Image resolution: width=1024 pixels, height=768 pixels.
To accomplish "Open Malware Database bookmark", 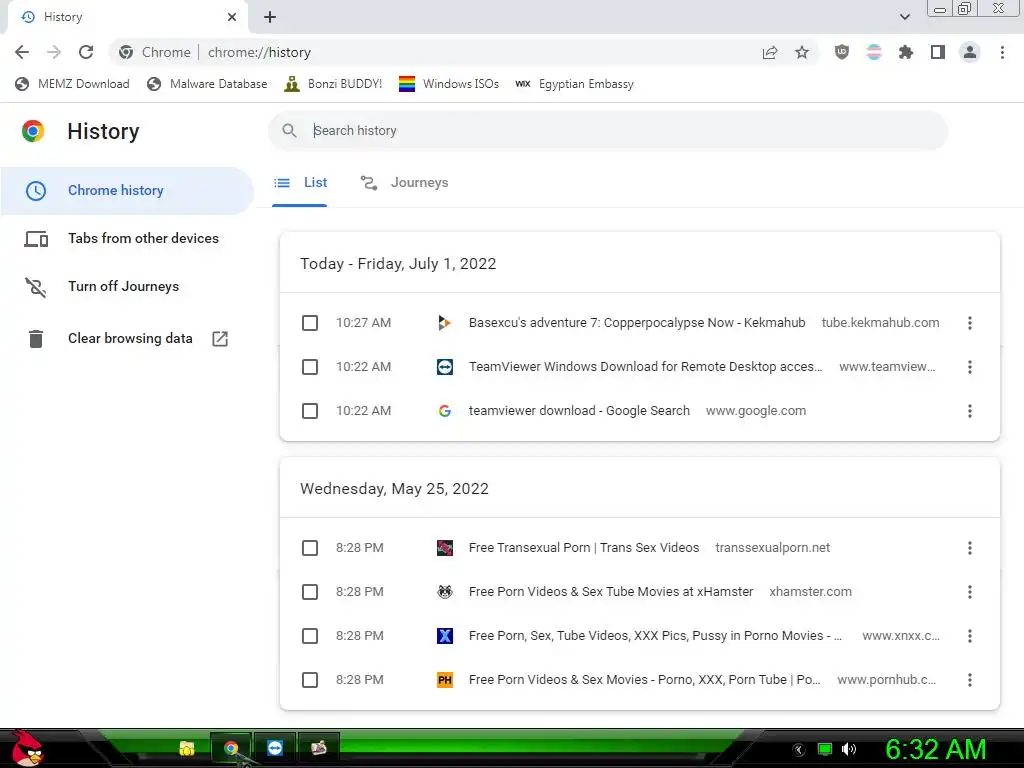I will pyautogui.click(x=207, y=84).
